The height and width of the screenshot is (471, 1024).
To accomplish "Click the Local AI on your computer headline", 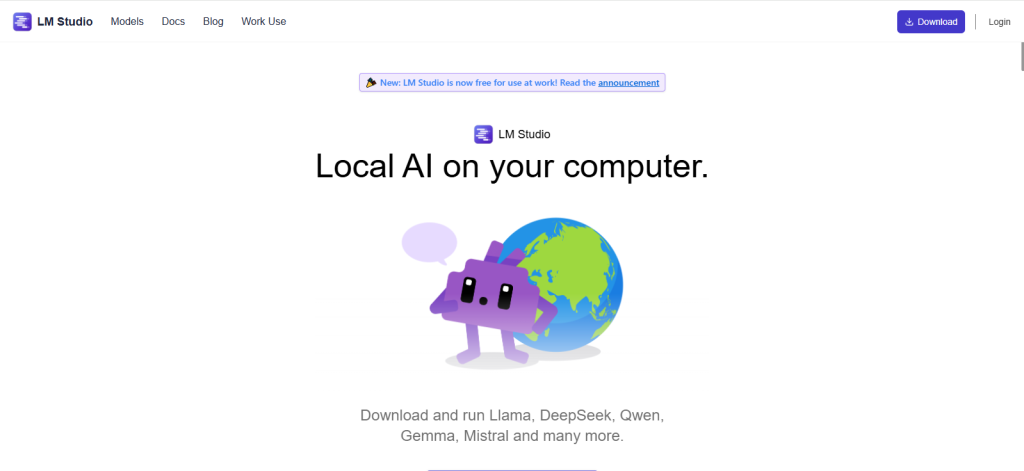I will (x=512, y=166).
